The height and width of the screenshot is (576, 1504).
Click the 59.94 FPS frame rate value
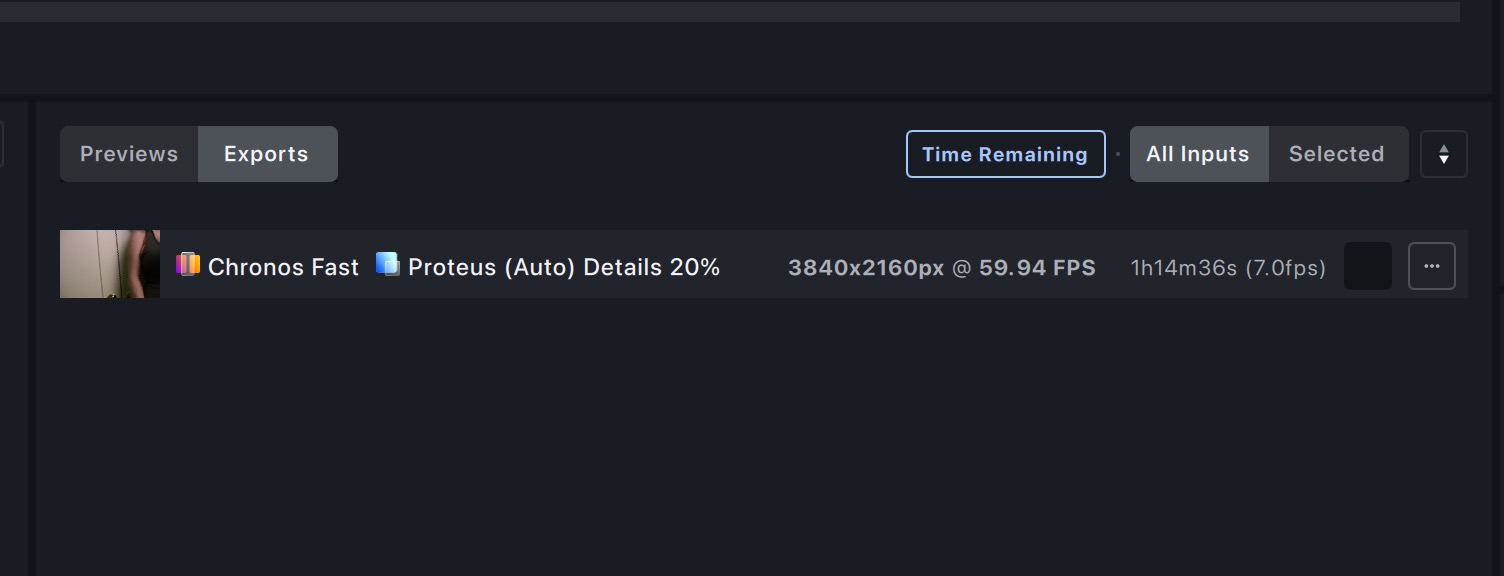(x=1037, y=268)
